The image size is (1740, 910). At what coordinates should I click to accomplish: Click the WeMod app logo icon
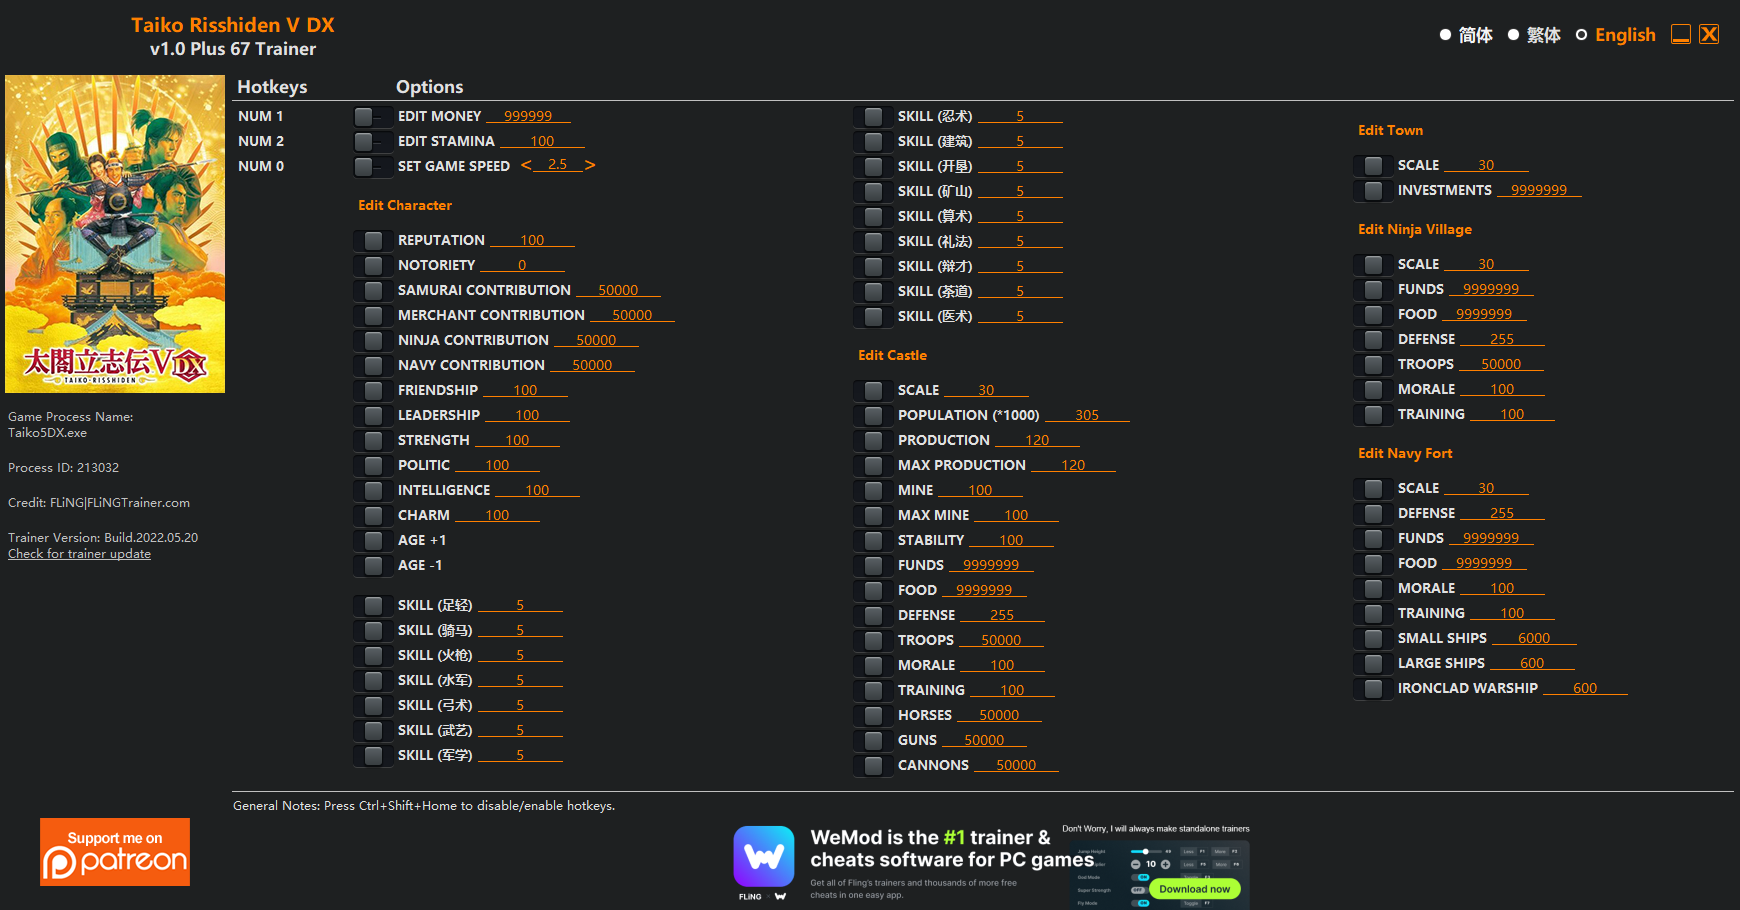click(x=764, y=857)
